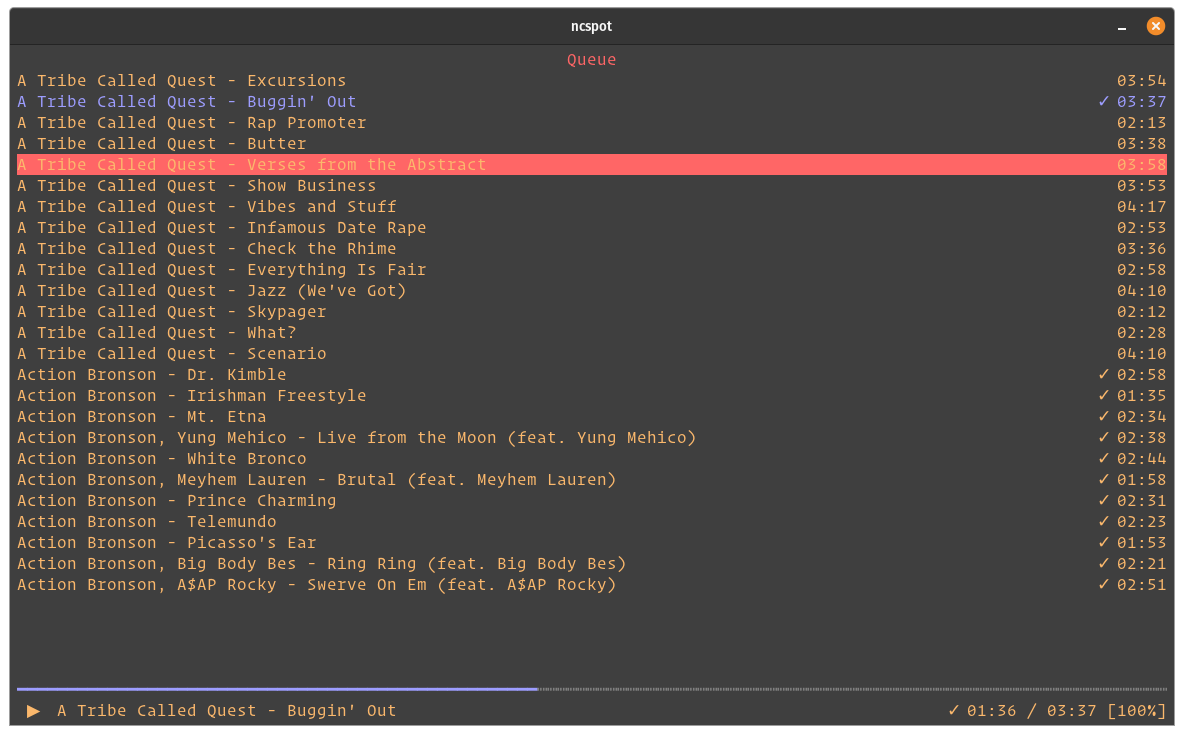This screenshot has width=1184, height=735.
Task: Select track Infamous Date Rape
Action: click(x=592, y=227)
